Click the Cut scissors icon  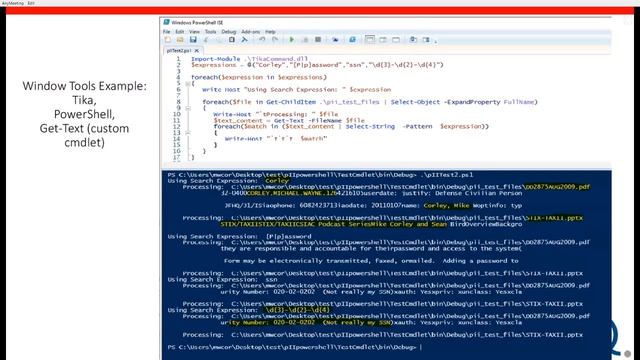206,40
